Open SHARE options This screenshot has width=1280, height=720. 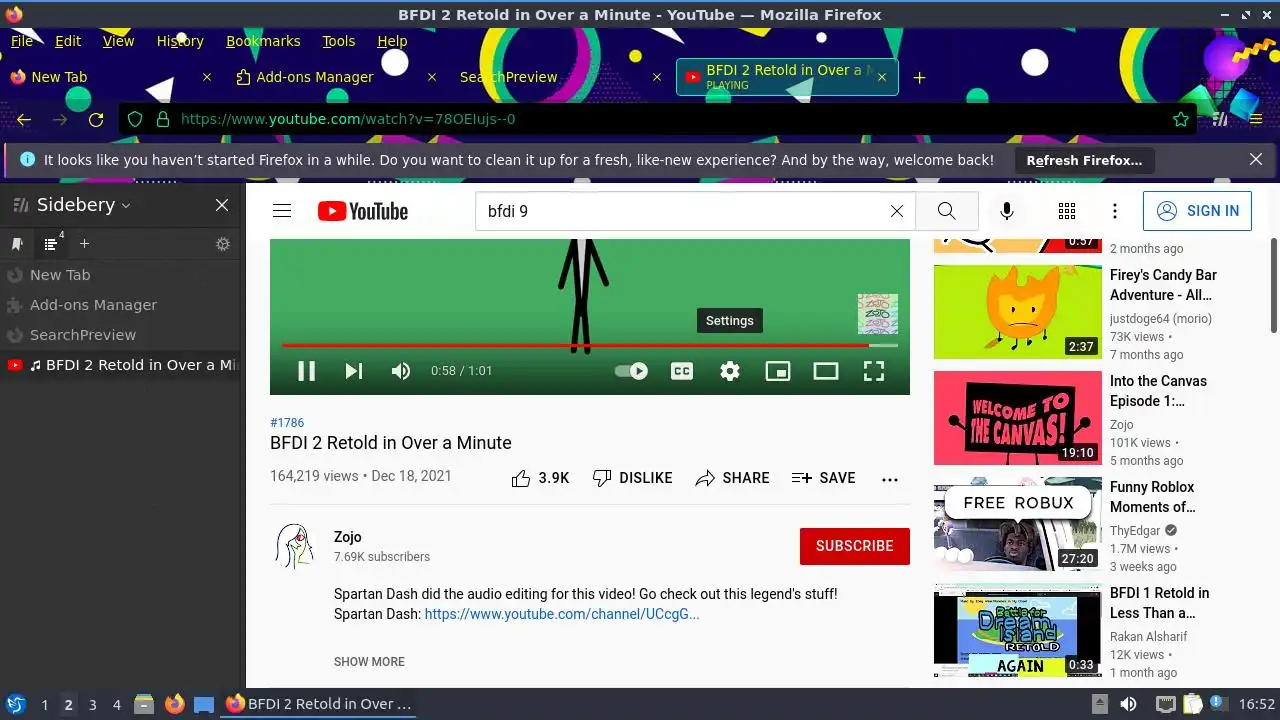click(732, 478)
